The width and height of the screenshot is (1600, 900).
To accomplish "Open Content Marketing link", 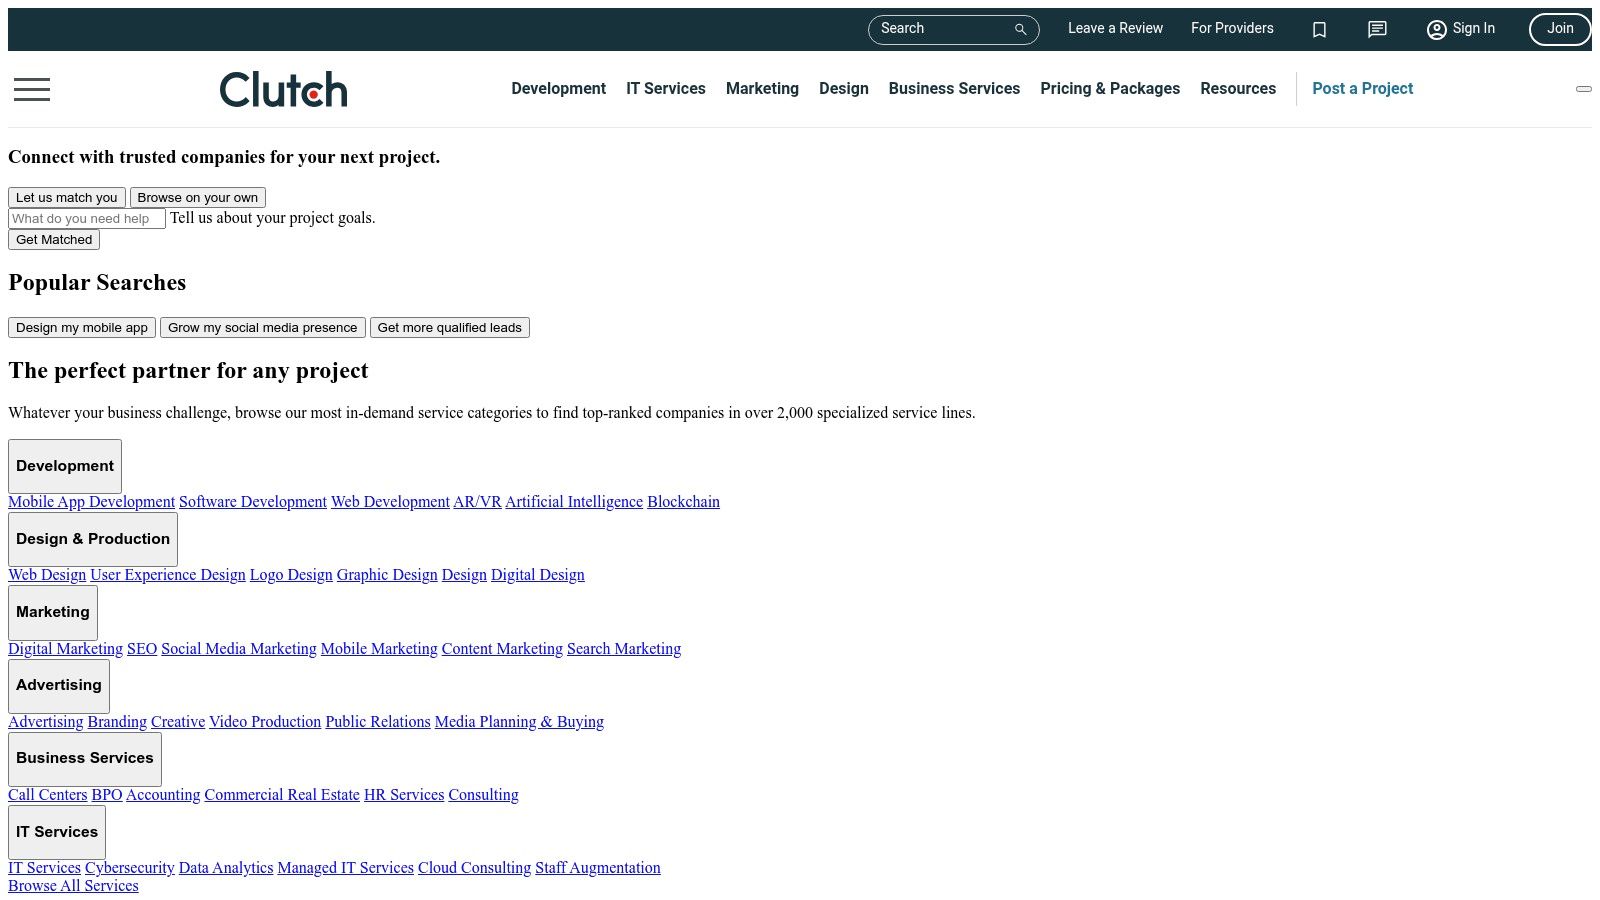I will click(x=502, y=649).
